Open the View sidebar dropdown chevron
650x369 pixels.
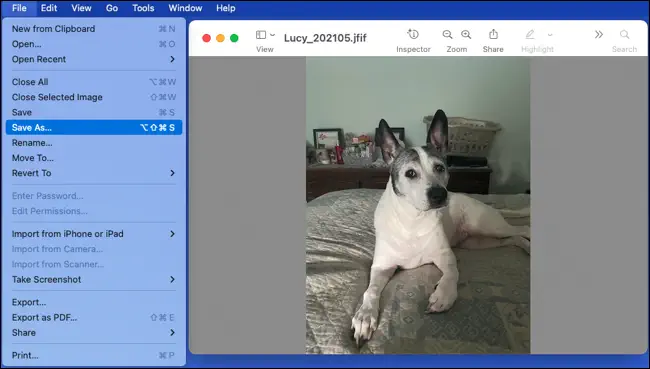[x=272, y=35]
